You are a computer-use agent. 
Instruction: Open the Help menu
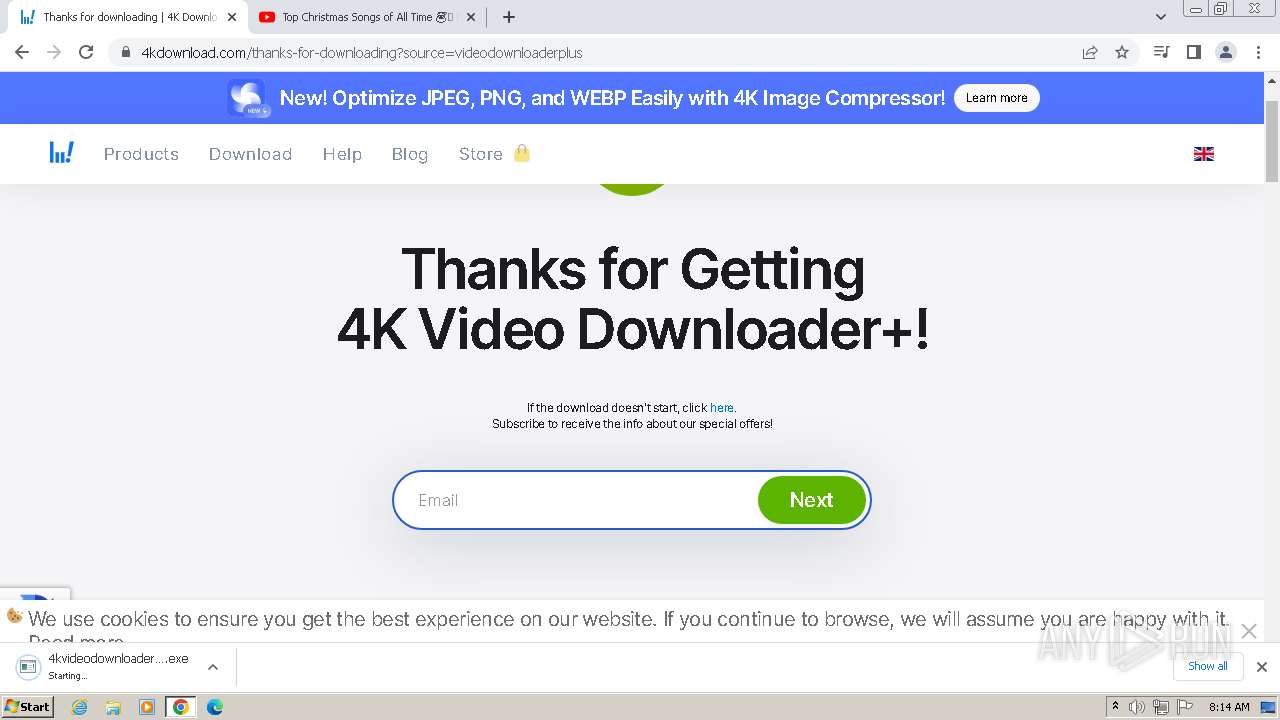coord(342,154)
